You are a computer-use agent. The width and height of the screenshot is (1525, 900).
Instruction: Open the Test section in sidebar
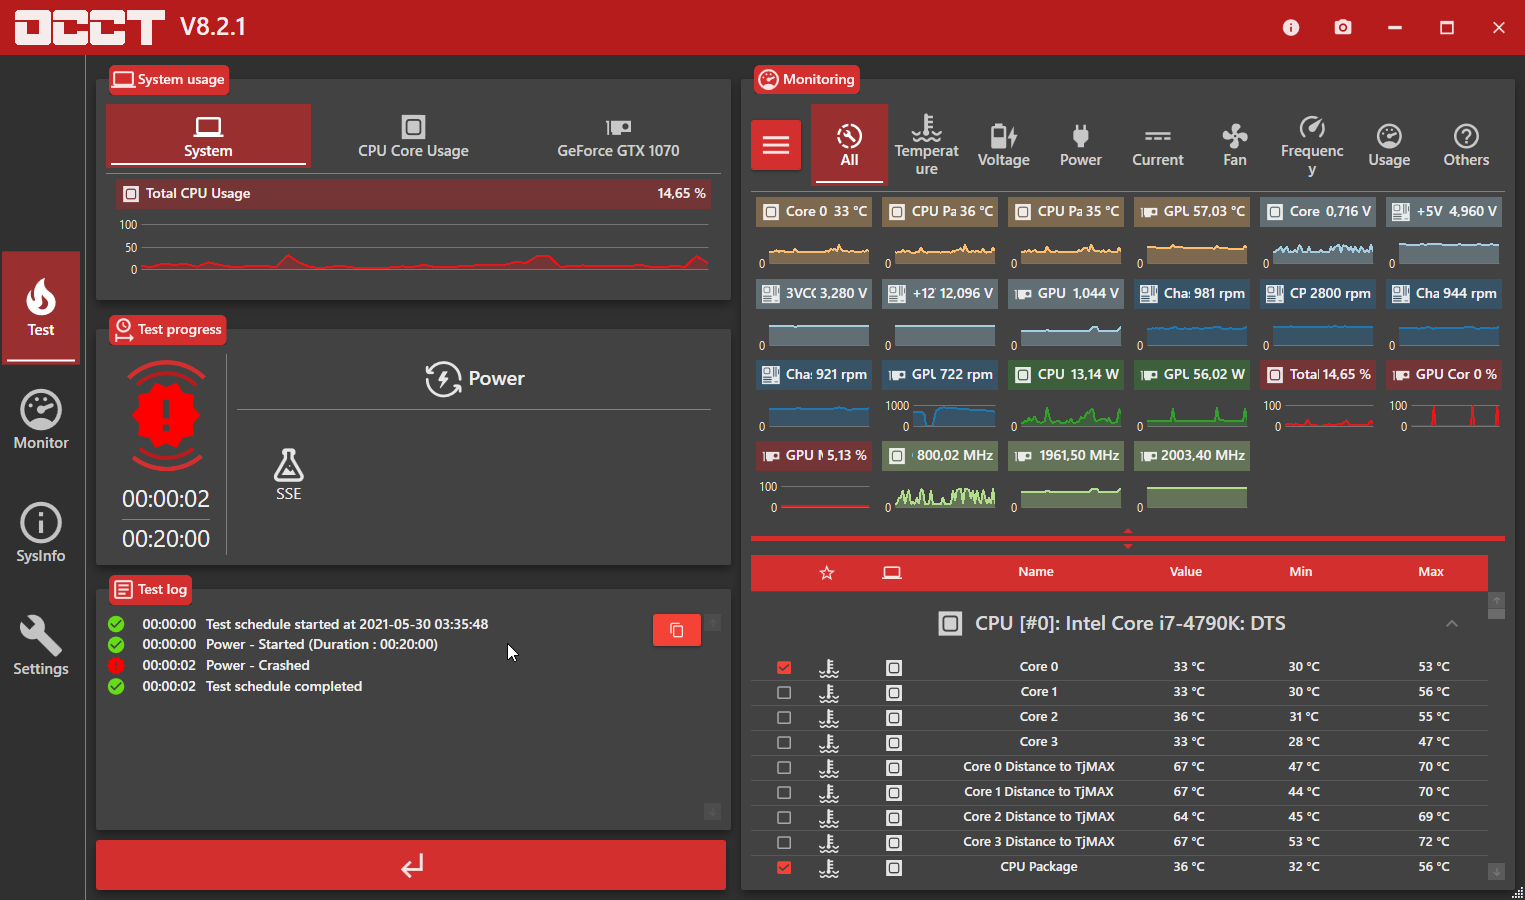coord(41,307)
